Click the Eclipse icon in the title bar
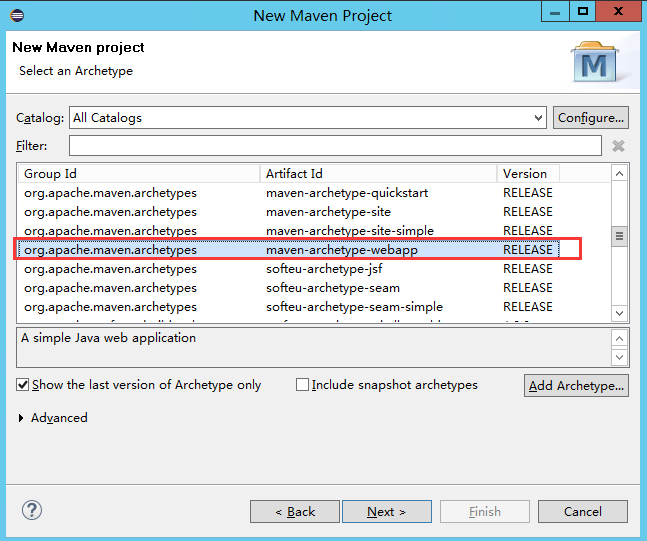 click(x=17, y=16)
